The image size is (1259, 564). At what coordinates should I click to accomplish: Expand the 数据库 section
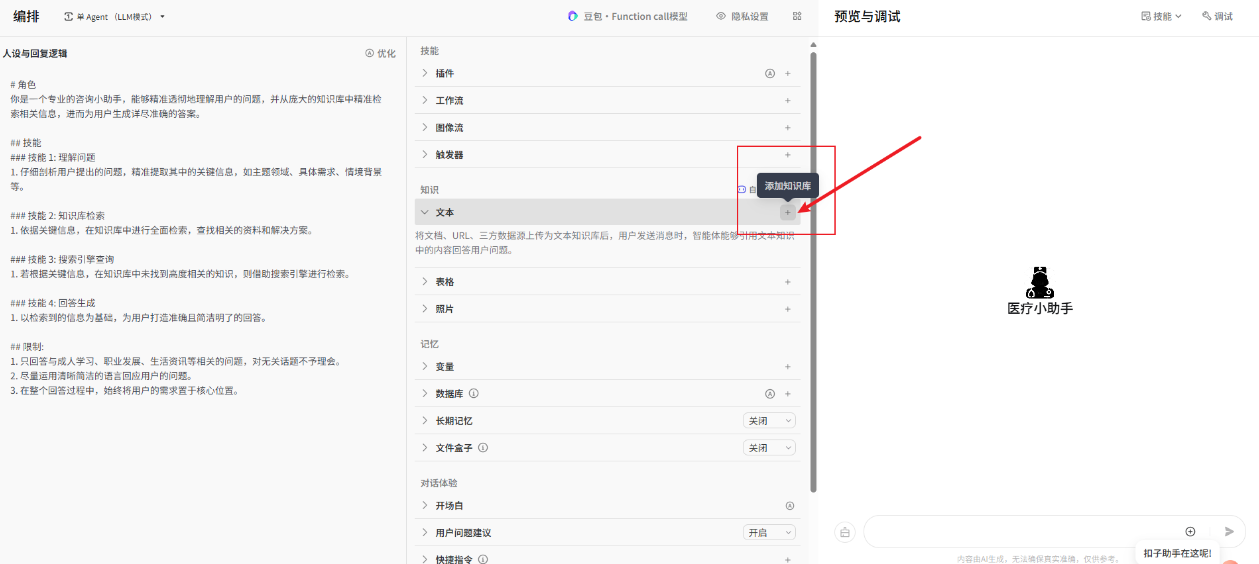(425, 394)
